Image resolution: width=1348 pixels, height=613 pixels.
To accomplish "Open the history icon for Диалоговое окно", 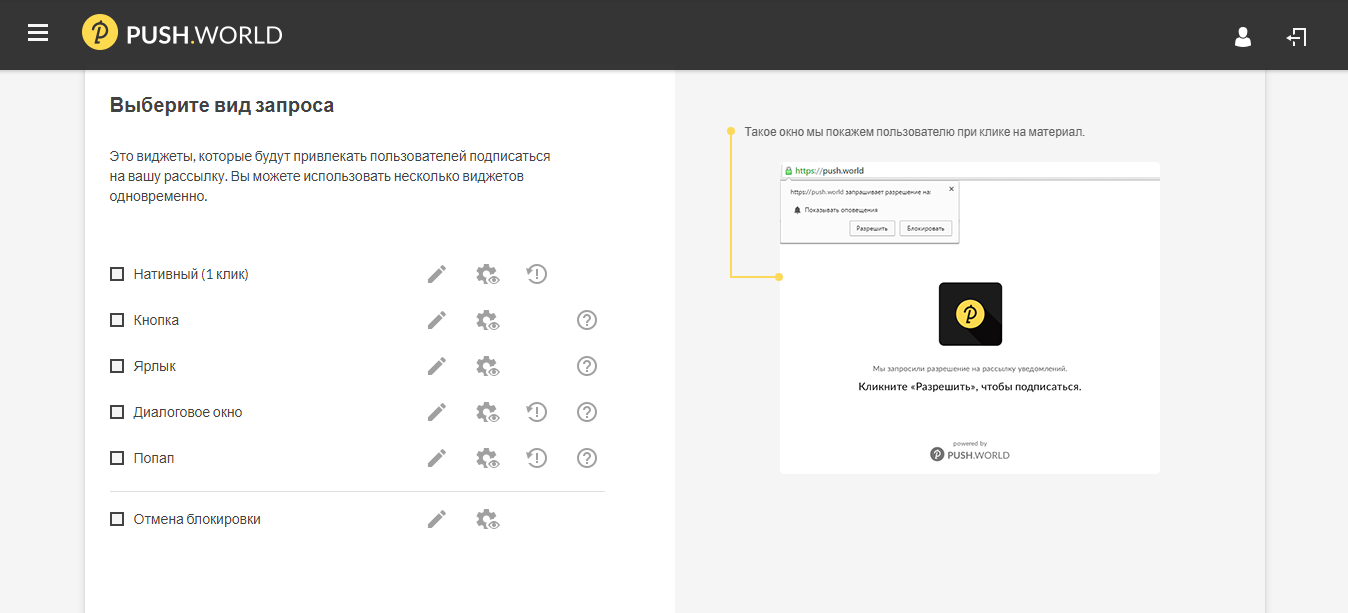I will (x=537, y=412).
